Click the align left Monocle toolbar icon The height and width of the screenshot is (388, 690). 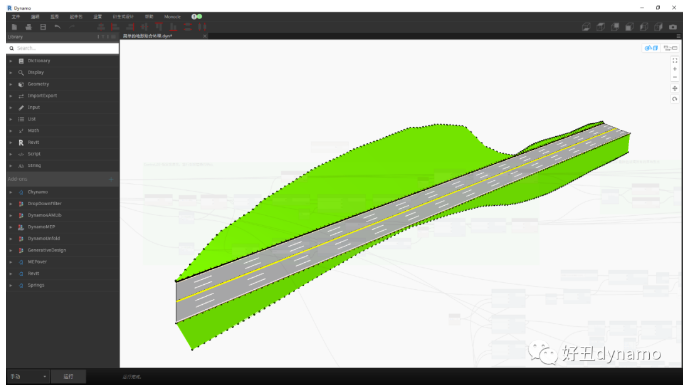coord(115,27)
